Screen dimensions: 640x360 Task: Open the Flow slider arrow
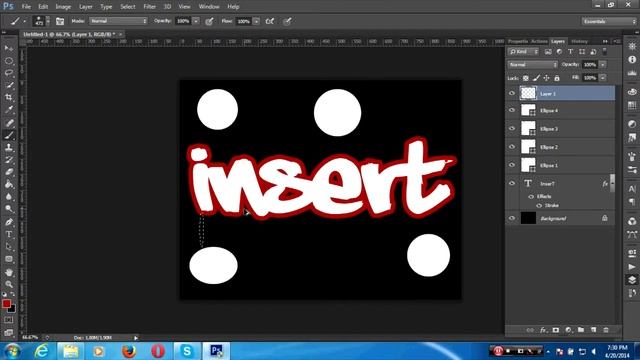(x=256, y=21)
